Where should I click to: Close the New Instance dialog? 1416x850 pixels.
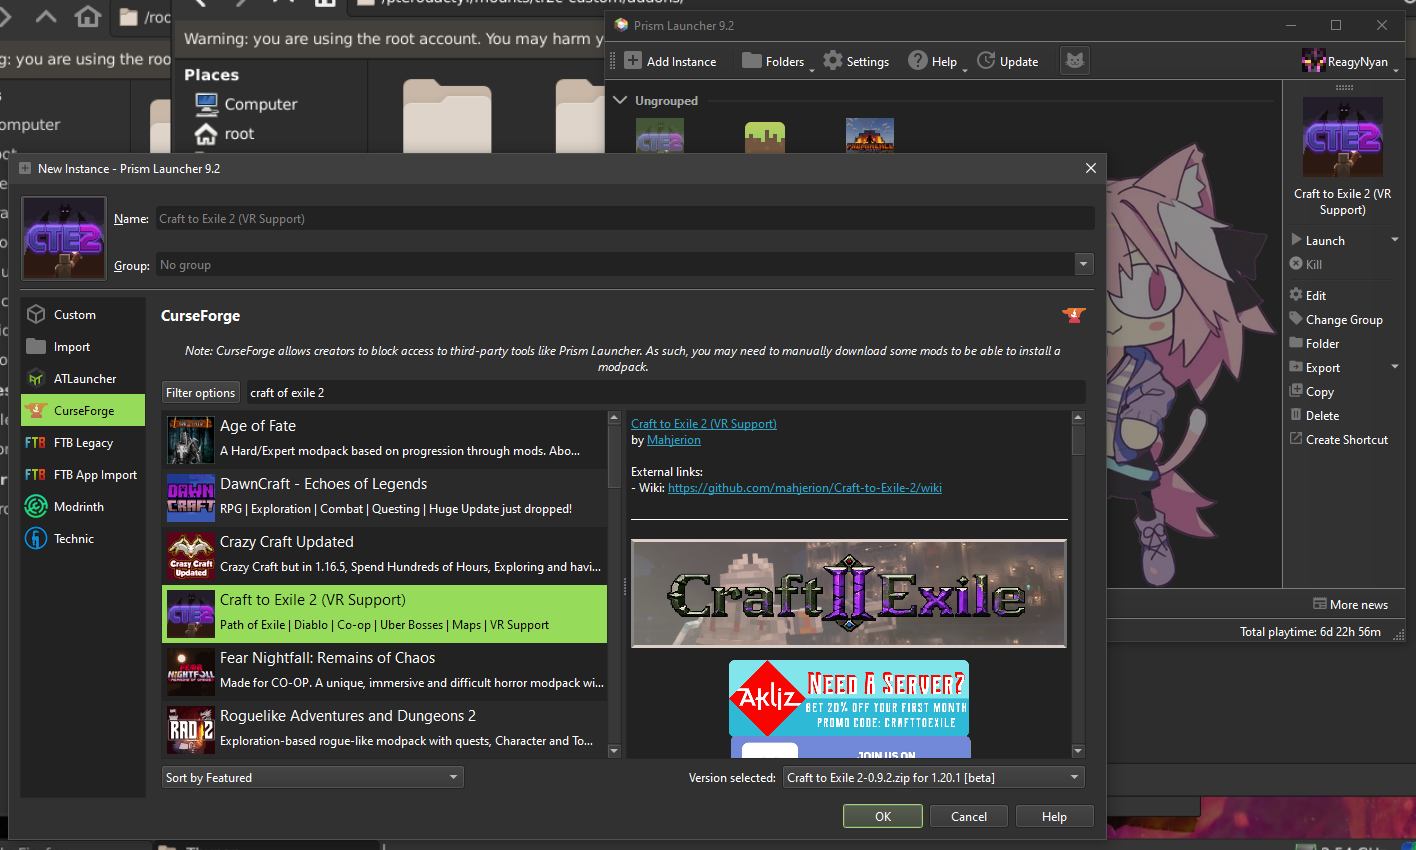[x=1091, y=168]
